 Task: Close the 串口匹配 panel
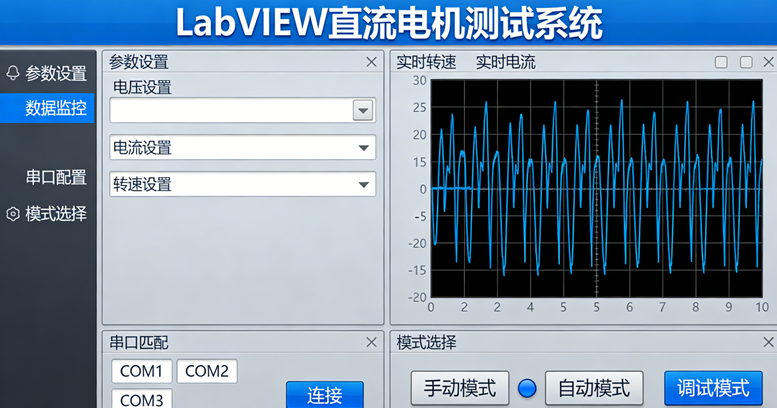(372, 343)
